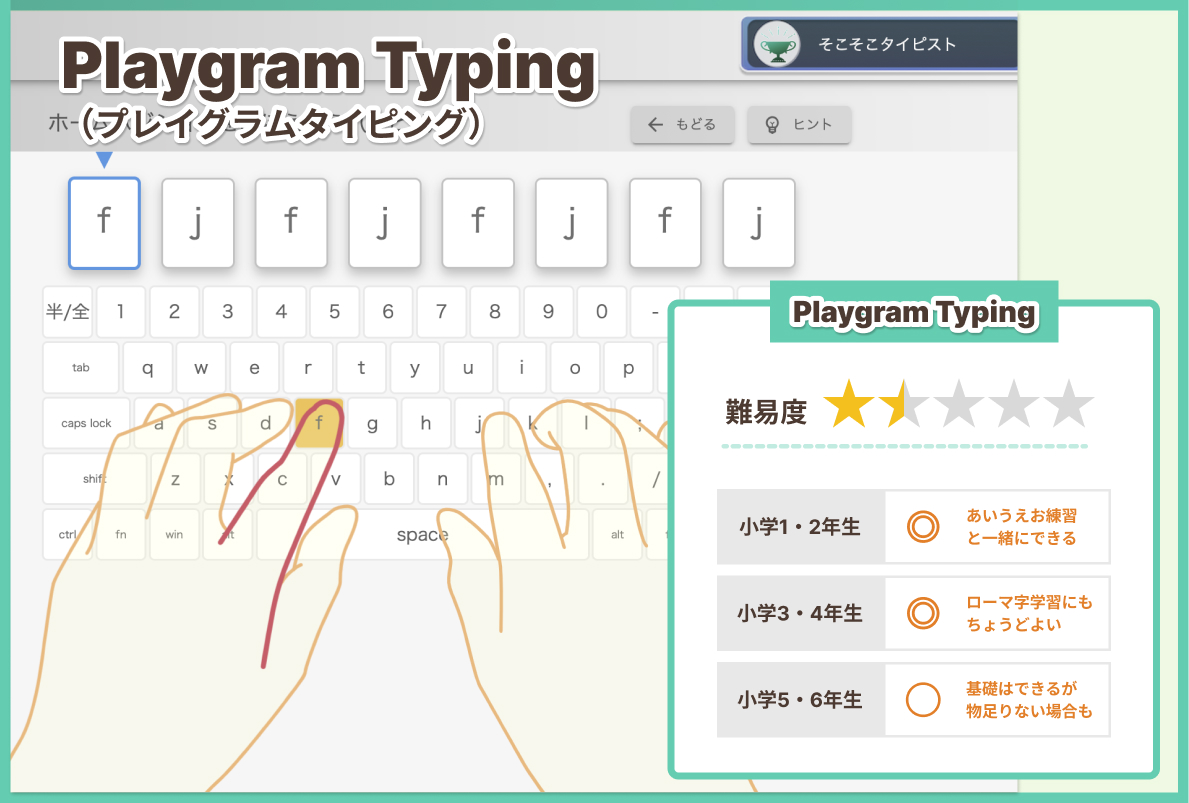The height and width of the screenshot is (803, 1189).
Task: Click the w key
Action: pyautogui.click(x=201, y=368)
